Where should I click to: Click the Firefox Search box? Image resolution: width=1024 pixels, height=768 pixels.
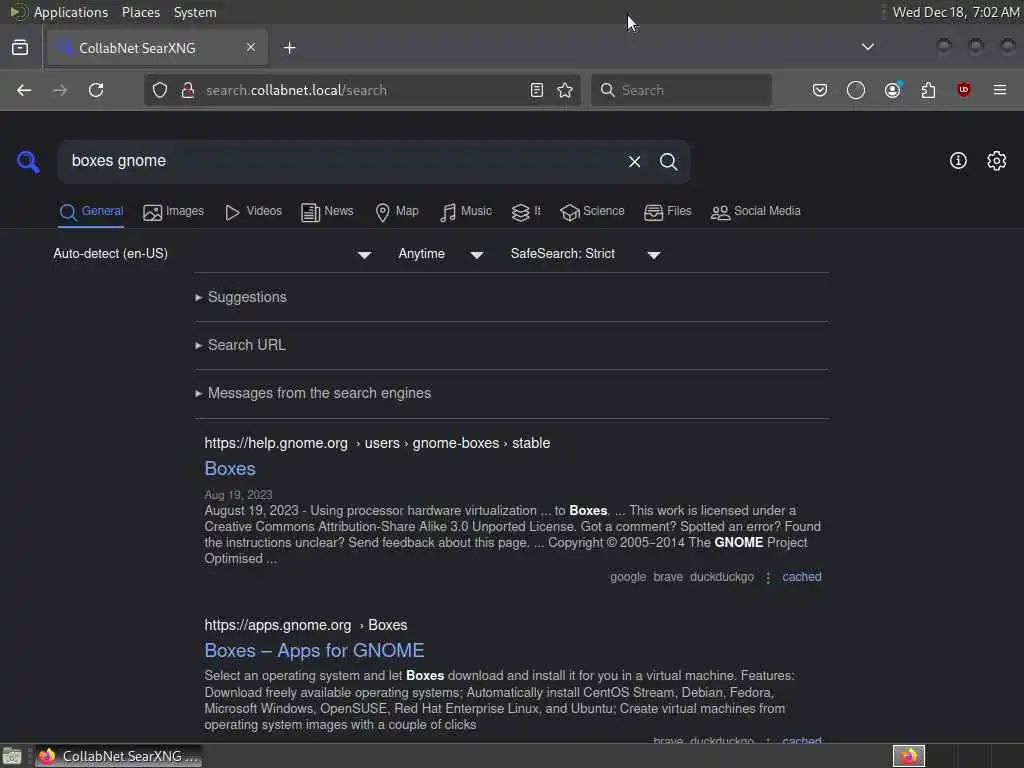[x=681, y=90]
